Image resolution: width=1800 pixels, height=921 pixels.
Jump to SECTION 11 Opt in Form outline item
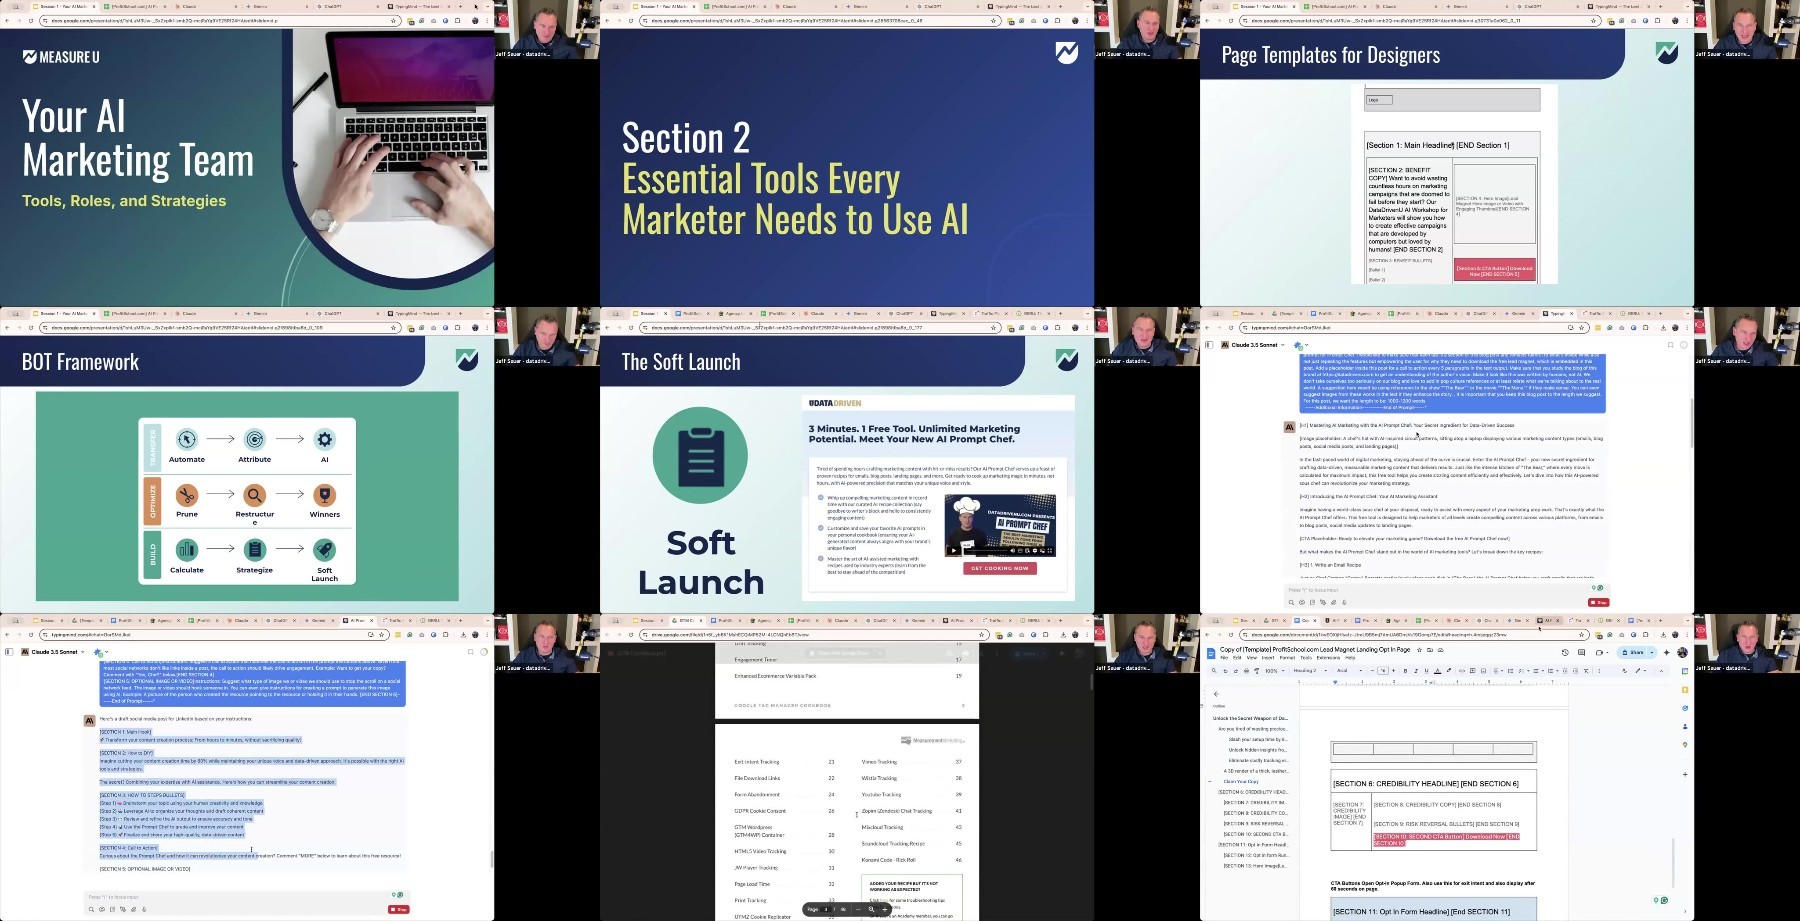1254,845
